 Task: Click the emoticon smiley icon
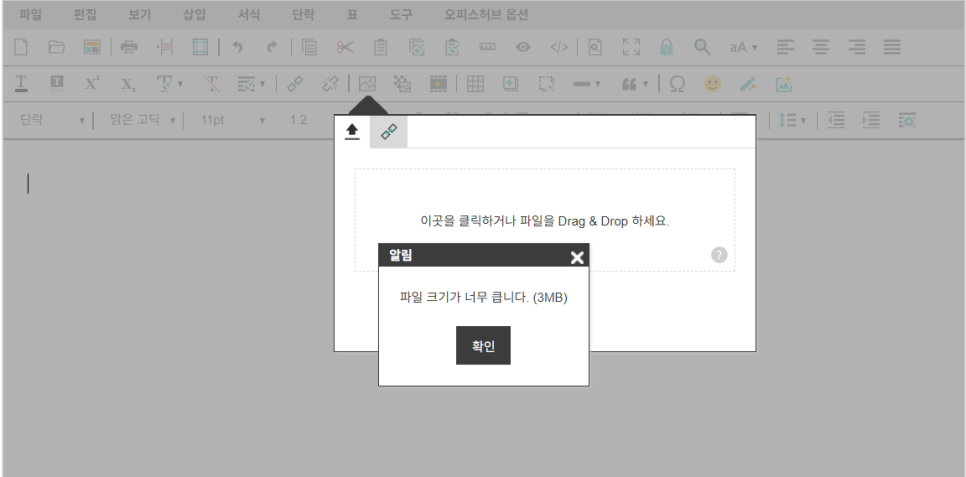[712, 84]
